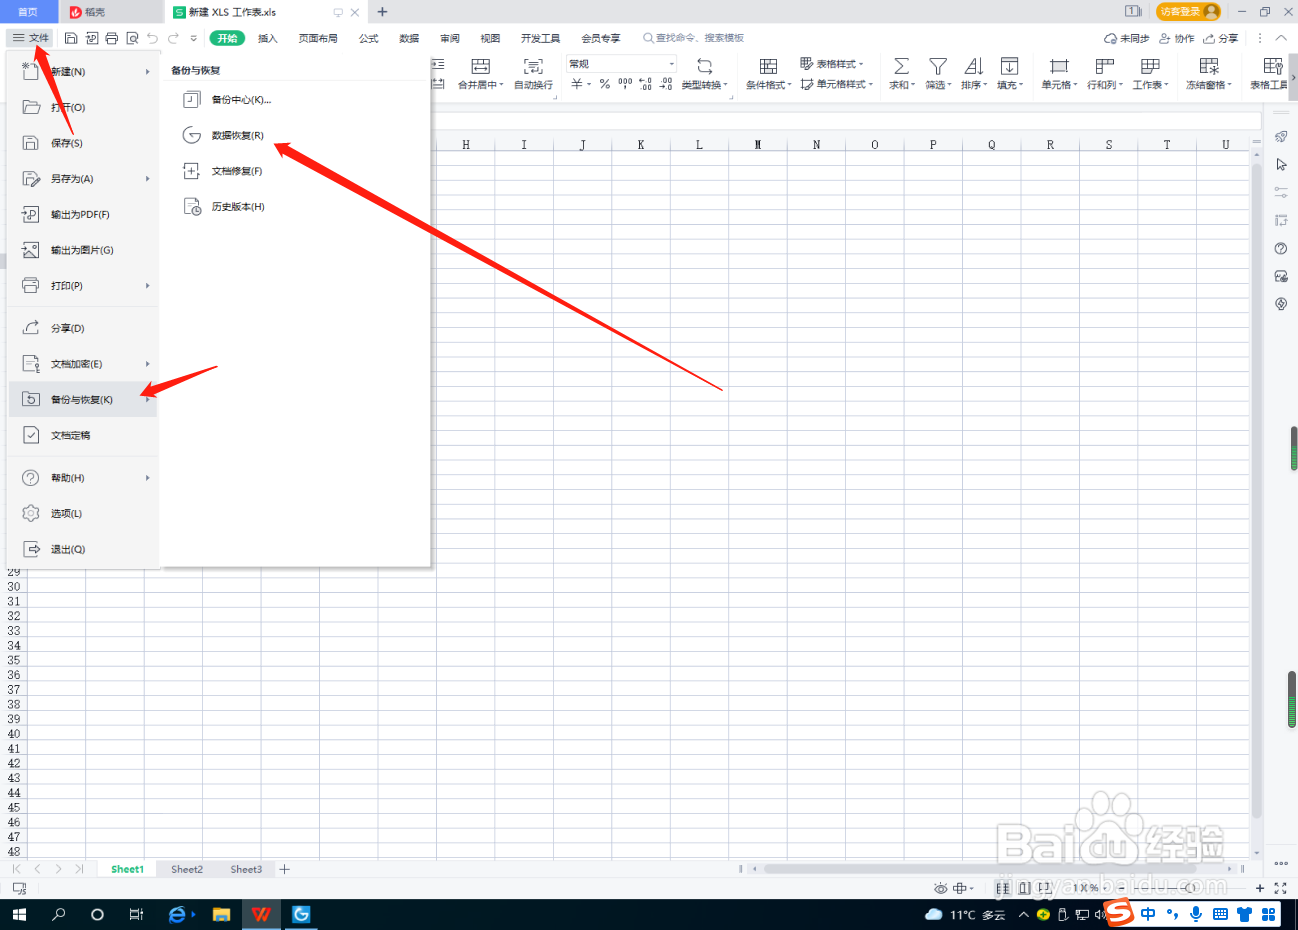Click Home (首页) tab button
The width and height of the screenshot is (1298, 930).
tap(28, 12)
